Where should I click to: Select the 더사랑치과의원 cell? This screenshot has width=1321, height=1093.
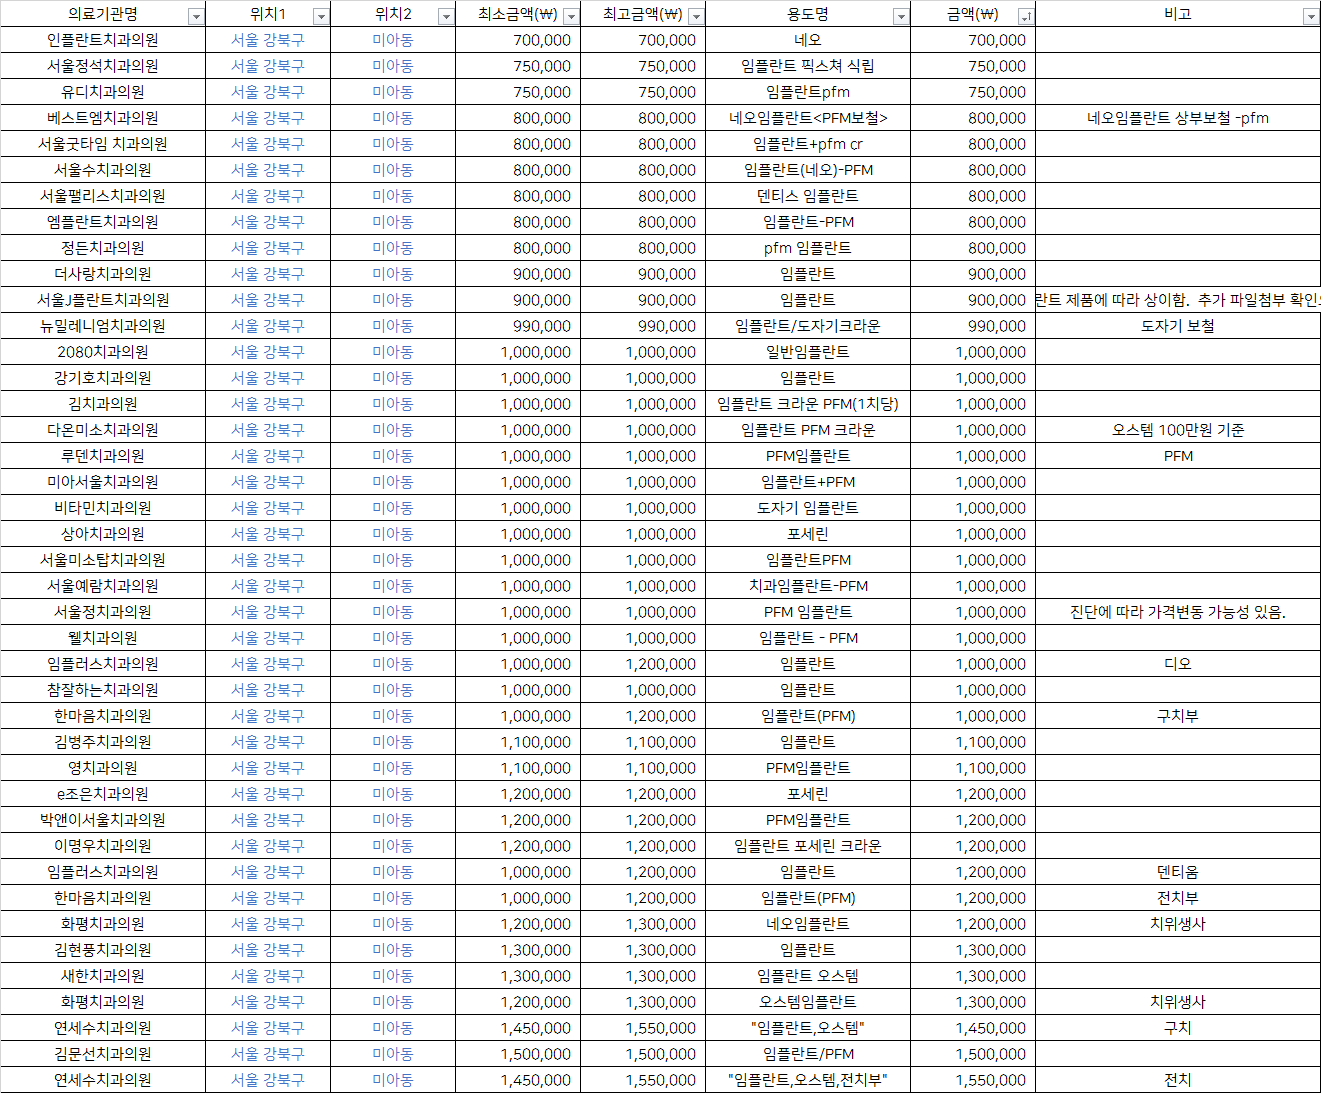coord(103,274)
